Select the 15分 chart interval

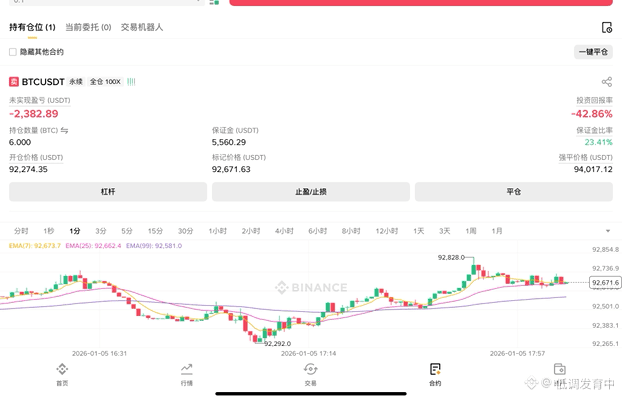click(x=156, y=231)
